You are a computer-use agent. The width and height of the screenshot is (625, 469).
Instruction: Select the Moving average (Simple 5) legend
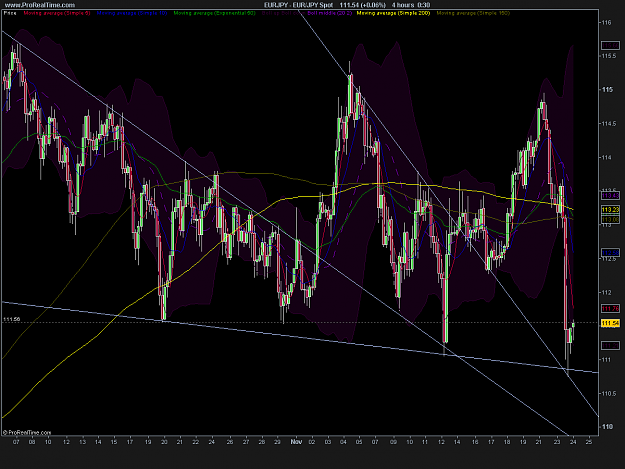click(57, 13)
